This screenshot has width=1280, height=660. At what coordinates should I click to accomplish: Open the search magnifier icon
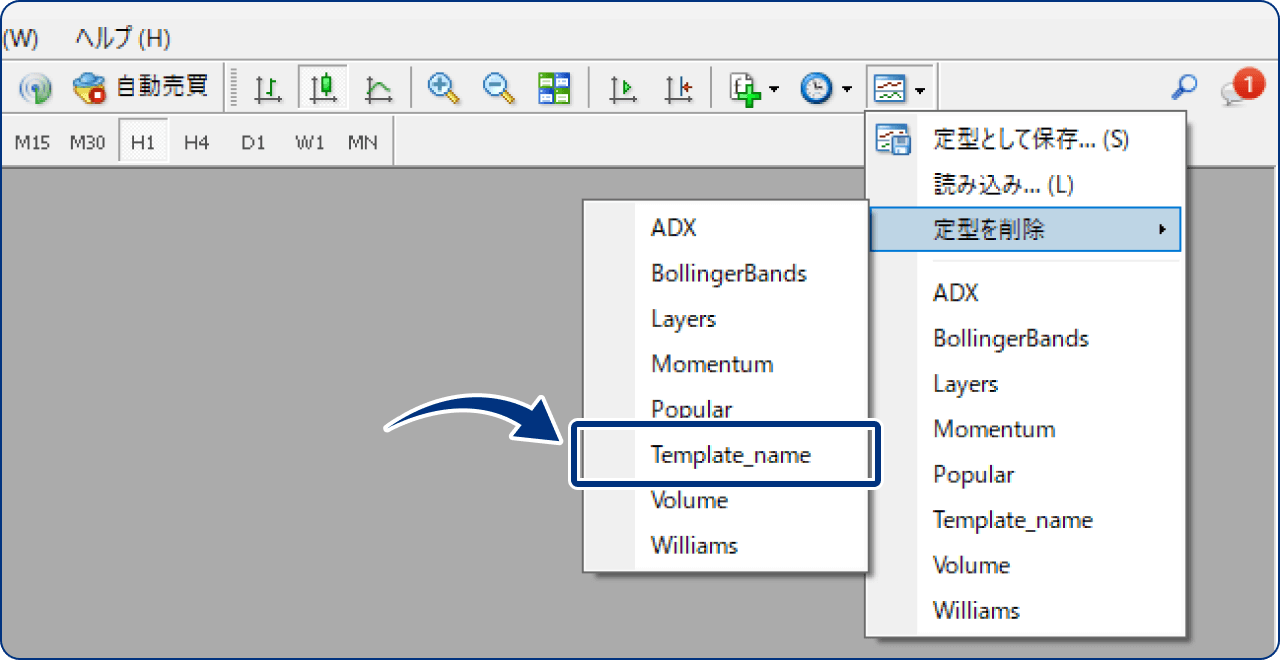tap(1184, 88)
